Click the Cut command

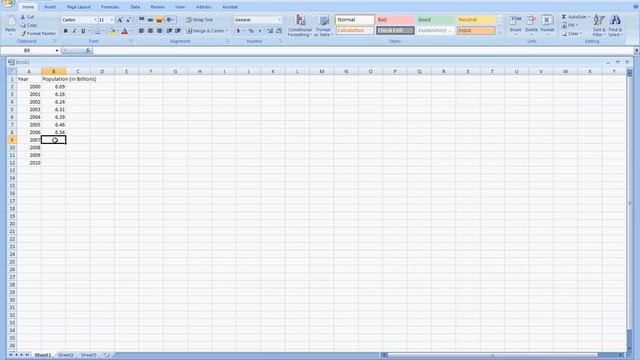[x=28, y=17]
